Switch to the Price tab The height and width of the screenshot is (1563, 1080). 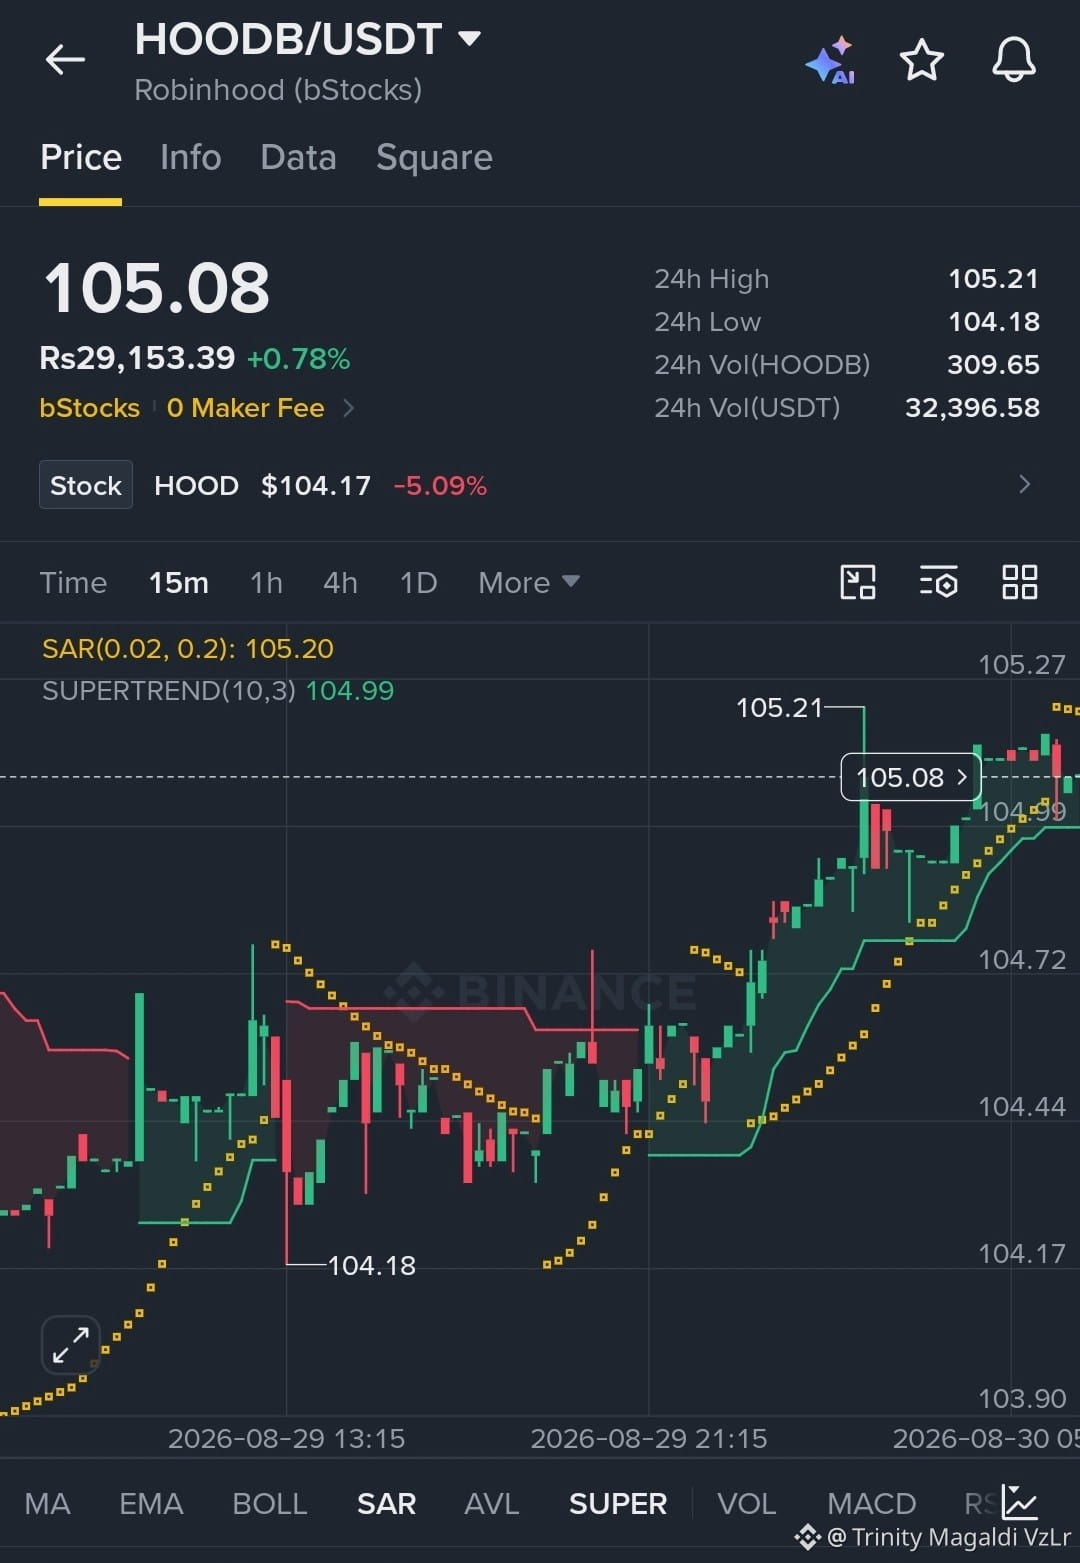pos(81,158)
